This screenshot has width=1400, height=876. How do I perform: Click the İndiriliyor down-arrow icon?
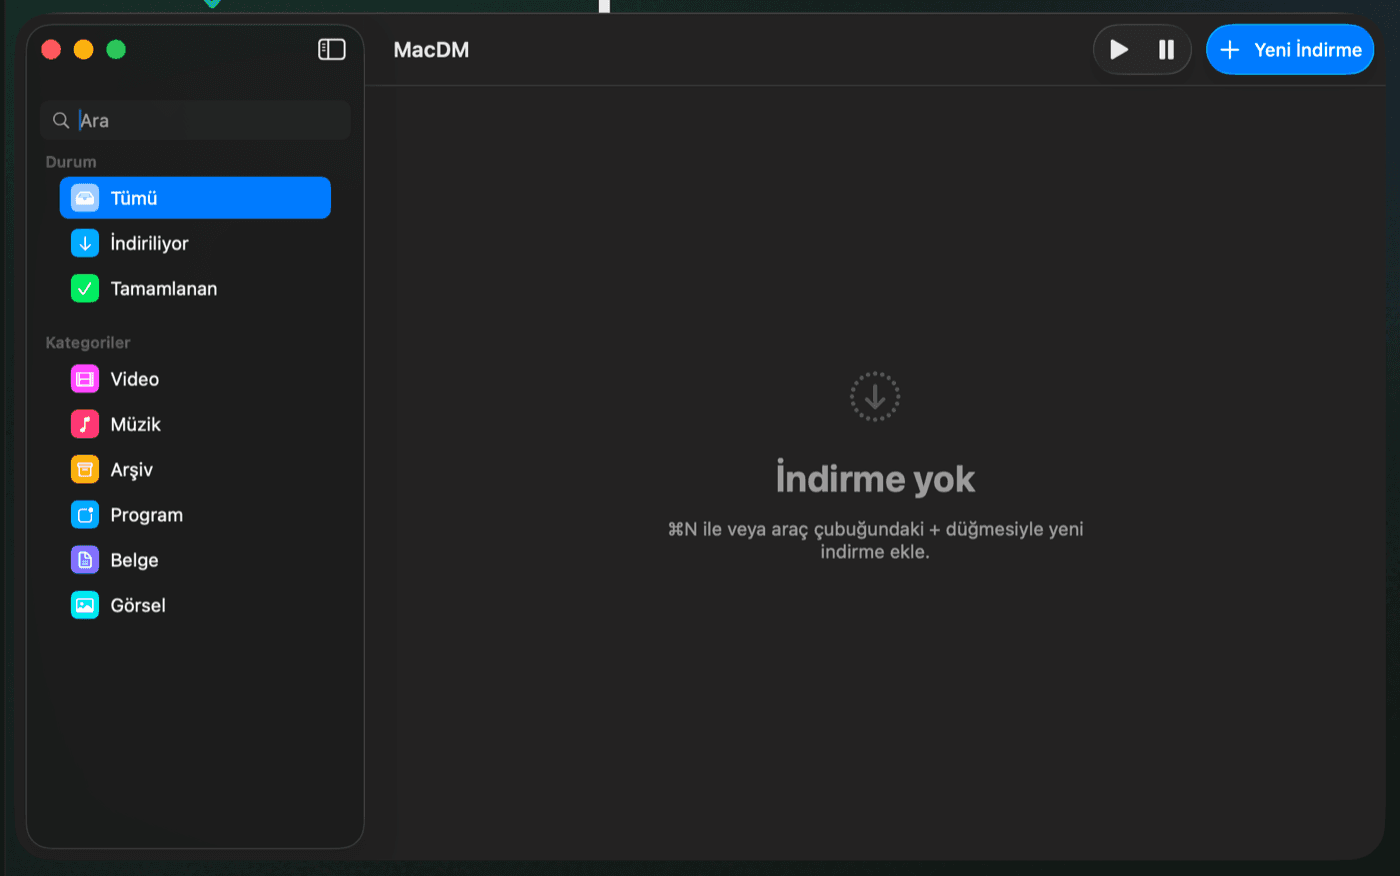(x=85, y=243)
